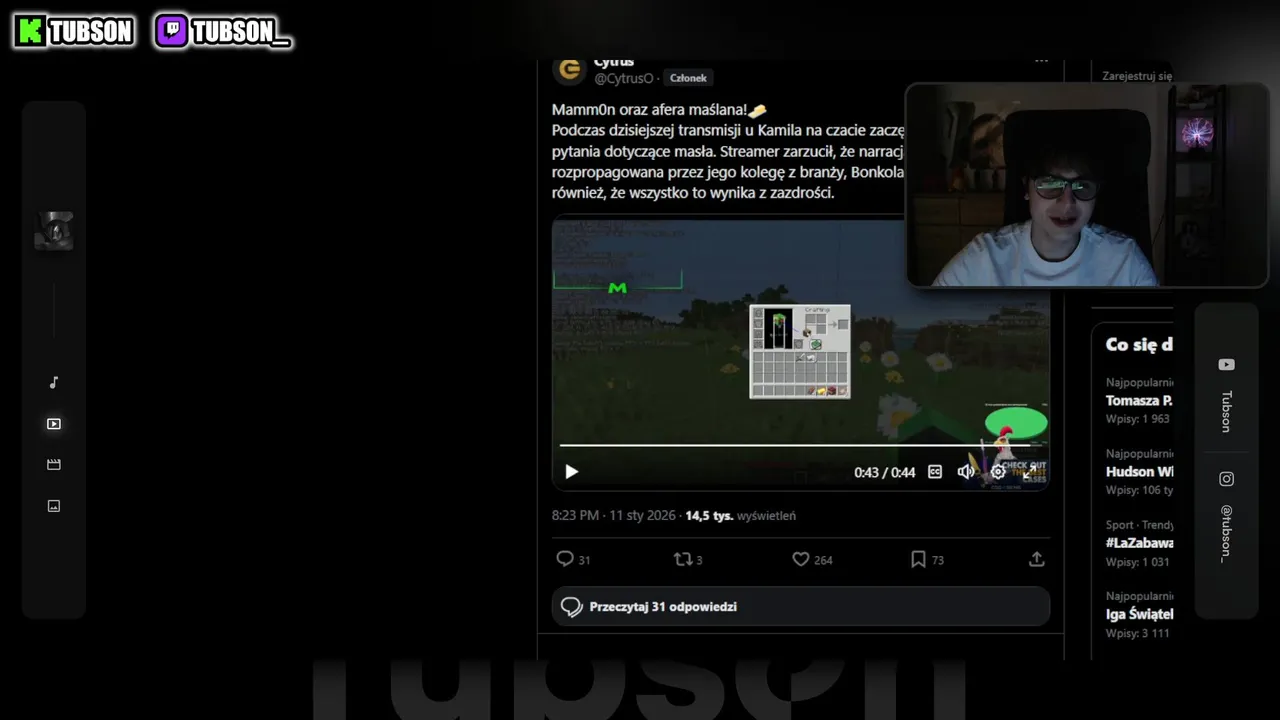This screenshot has width=1280, height=720.
Task: Like the tweet showing 264 likes
Action: pyautogui.click(x=800, y=559)
